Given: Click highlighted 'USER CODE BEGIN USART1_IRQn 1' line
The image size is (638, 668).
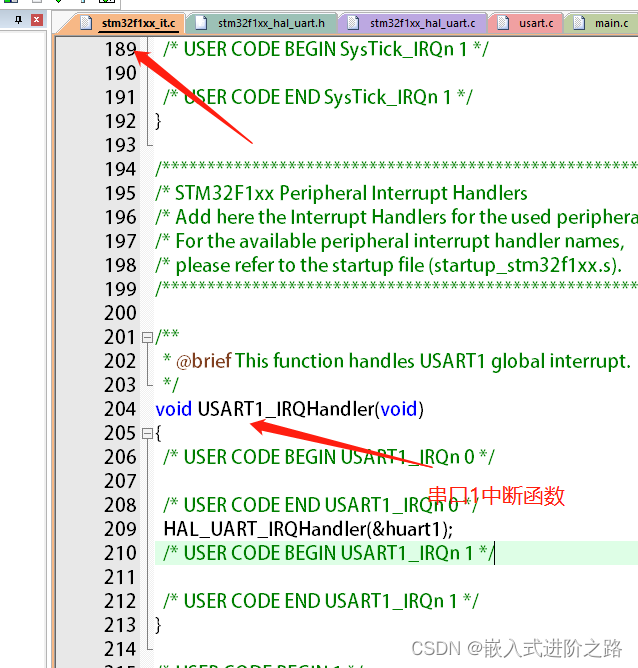Looking at the screenshot, I should pyautogui.click(x=397, y=553).
